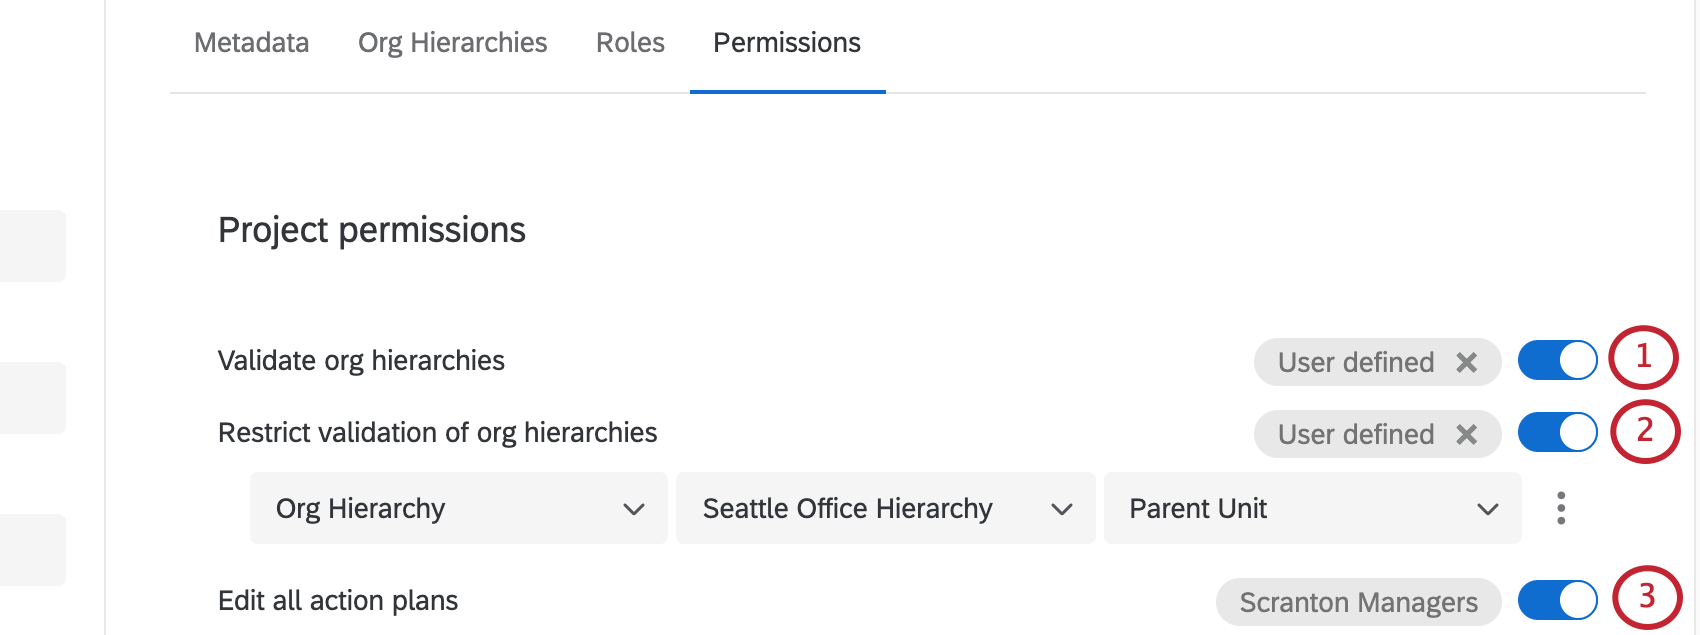The width and height of the screenshot is (1700, 635).
Task: Expand the chevron on Seattle Office Hierarchy selector
Action: coord(1063,508)
